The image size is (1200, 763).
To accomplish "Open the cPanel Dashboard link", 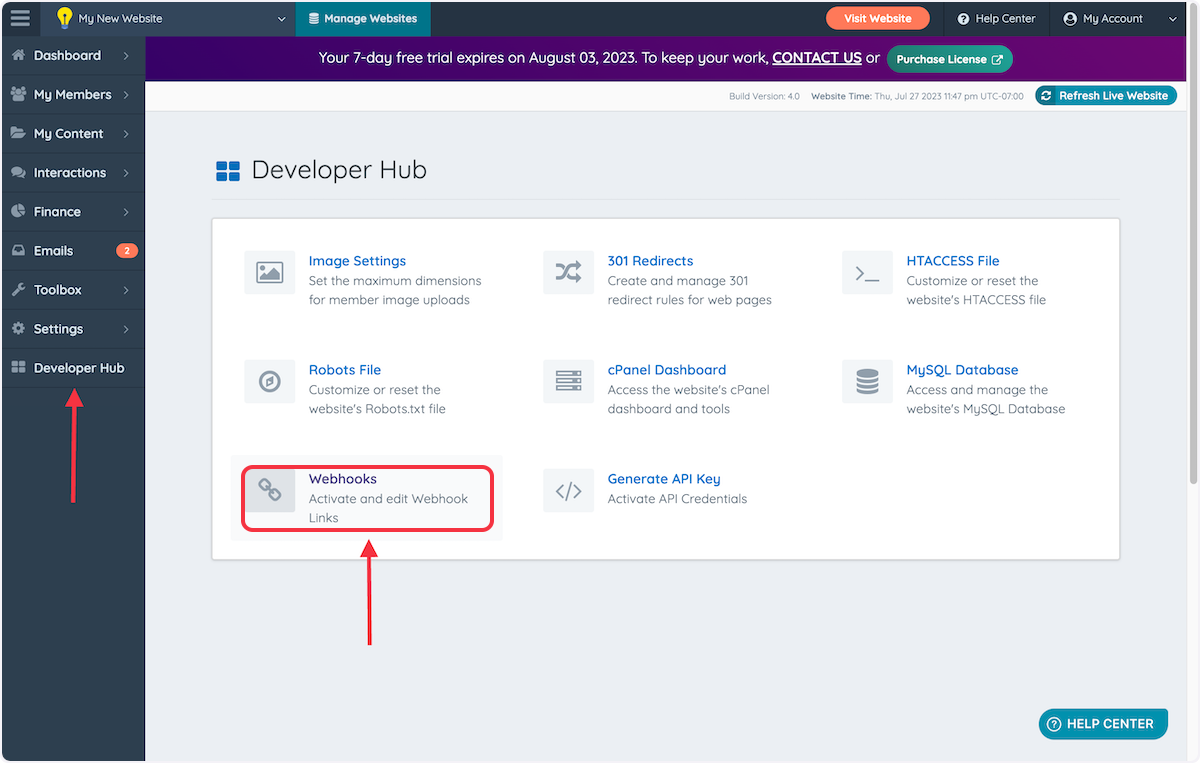I will tap(667, 370).
